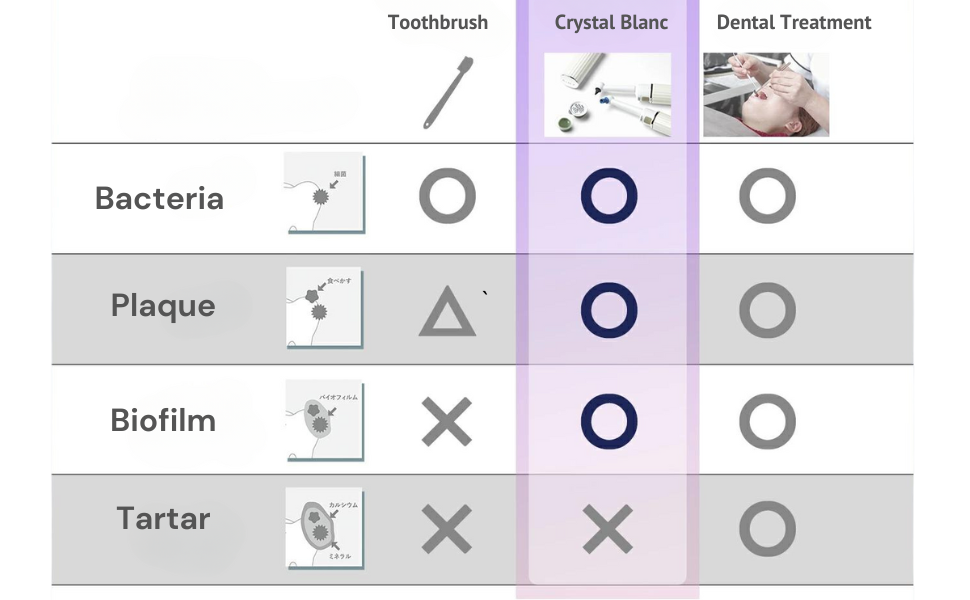Click the Toothbrush column heading
Screen dimensions: 970x600
(438, 23)
